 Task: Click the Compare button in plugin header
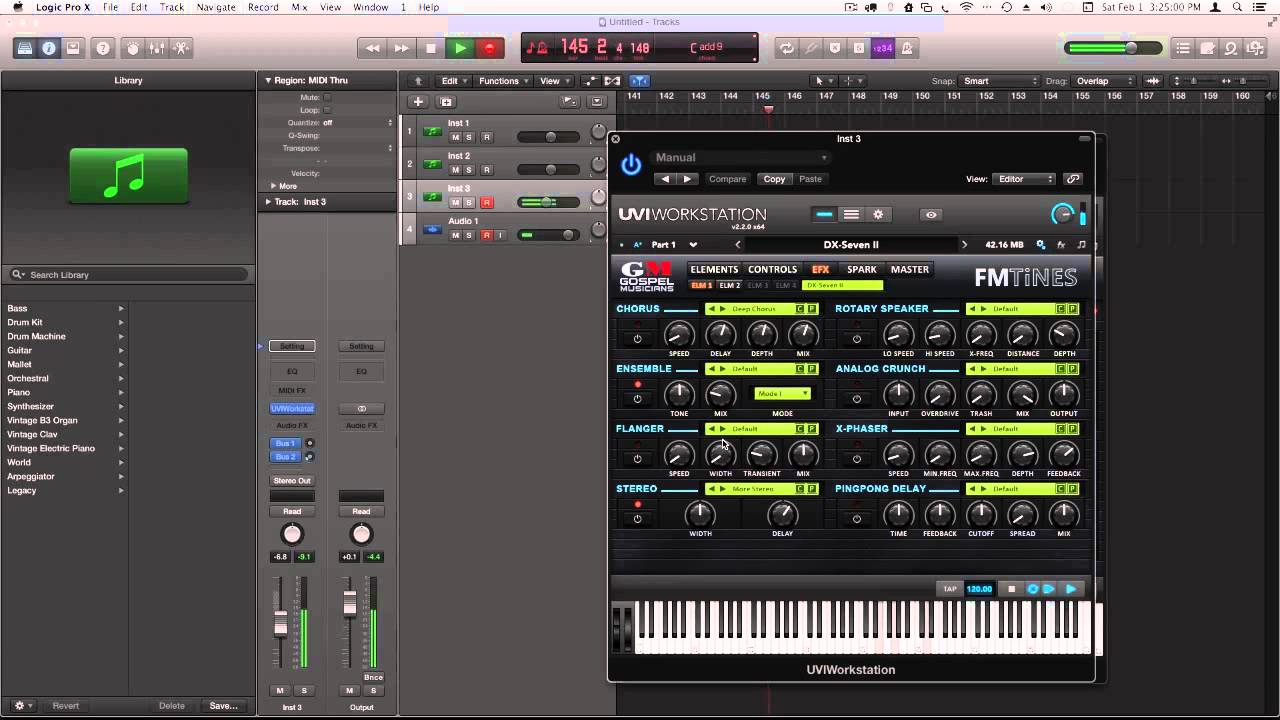tap(727, 179)
